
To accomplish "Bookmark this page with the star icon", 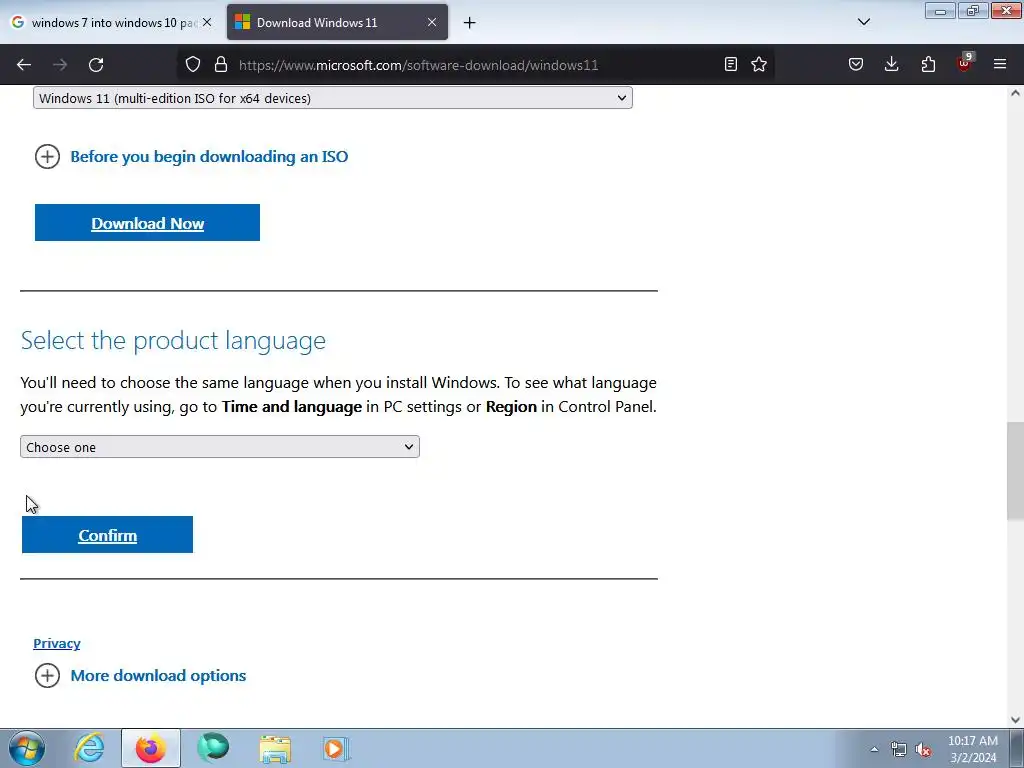I will click(759, 64).
